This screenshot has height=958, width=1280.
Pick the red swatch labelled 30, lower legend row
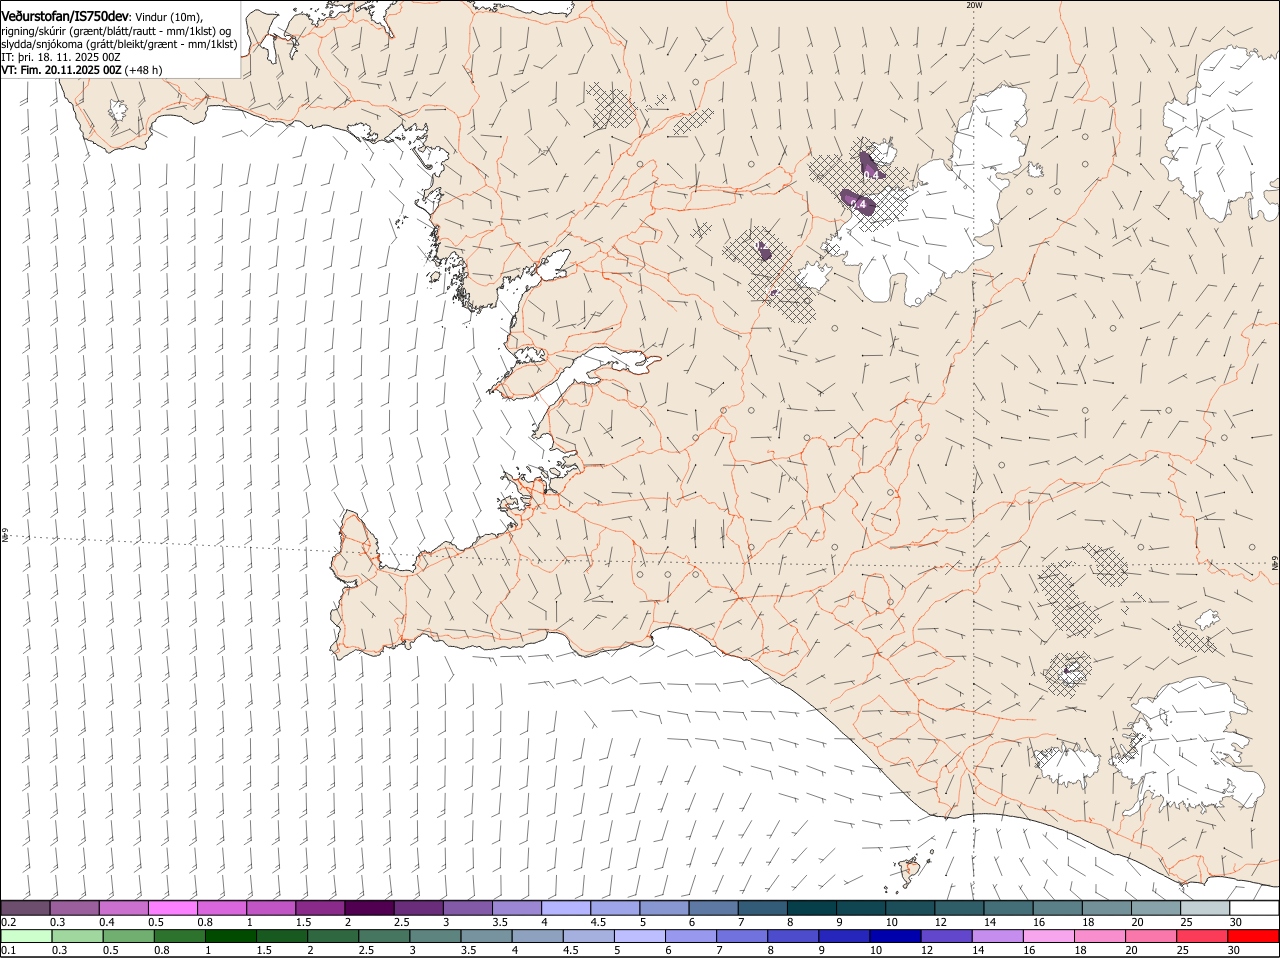pos(1254,936)
